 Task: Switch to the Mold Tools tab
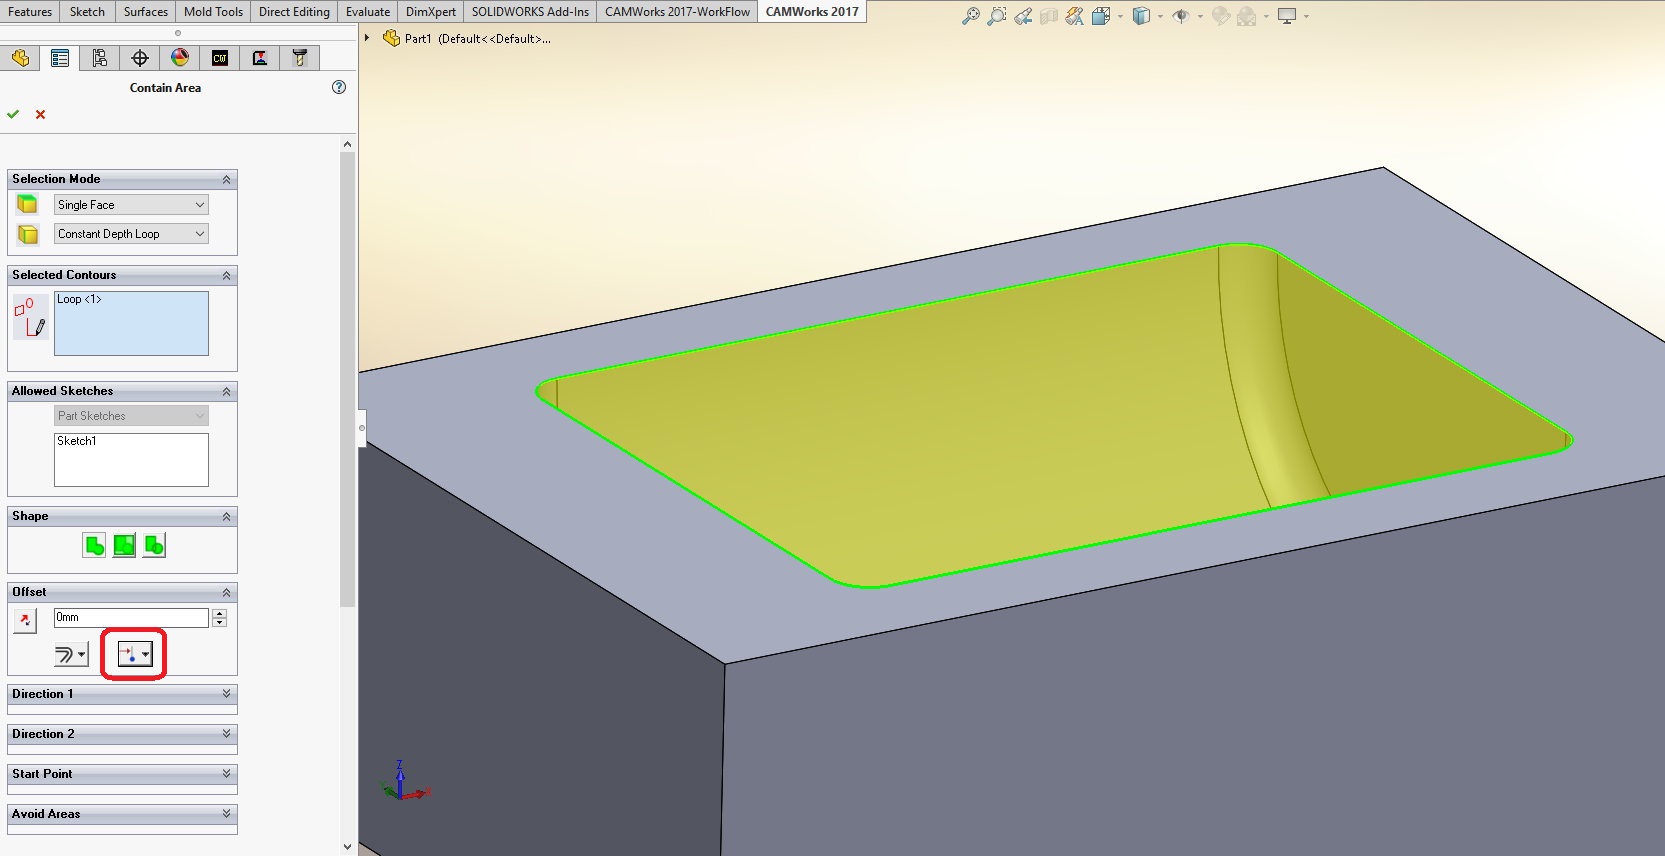pyautogui.click(x=213, y=12)
